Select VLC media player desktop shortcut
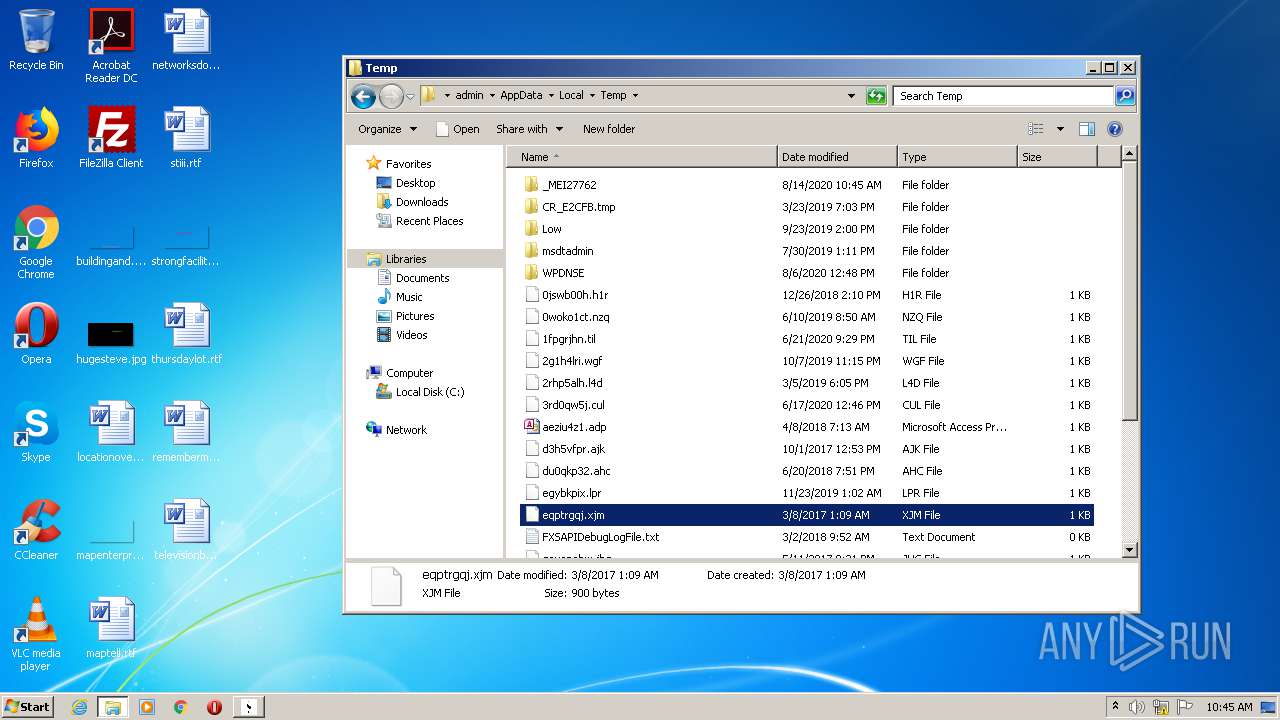The height and width of the screenshot is (720, 1280). point(36,634)
